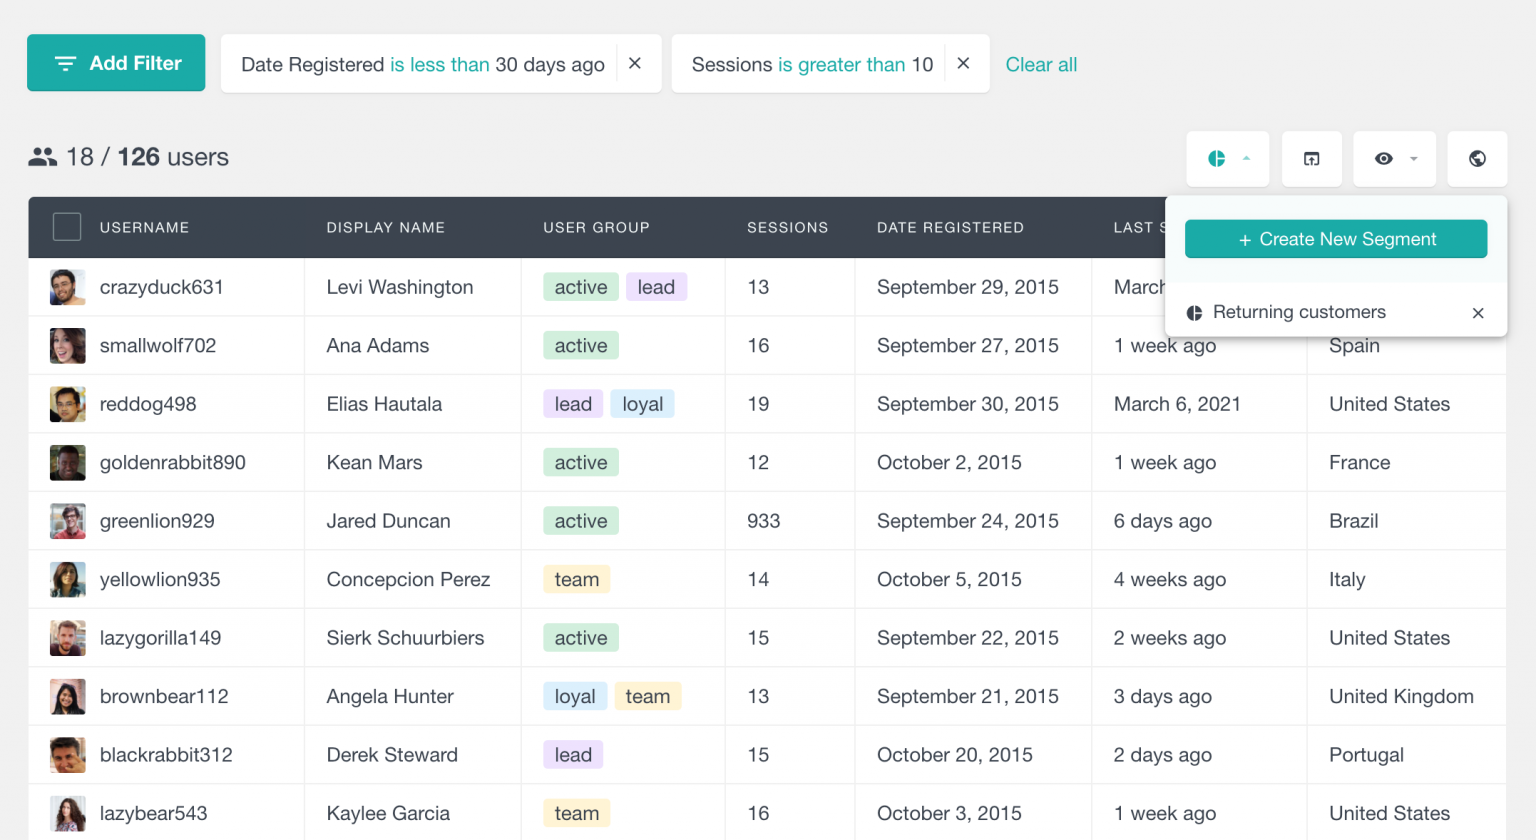The image size is (1536, 840).
Task: Click the segment icon beside Returning customers
Action: click(x=1194, y=312)
